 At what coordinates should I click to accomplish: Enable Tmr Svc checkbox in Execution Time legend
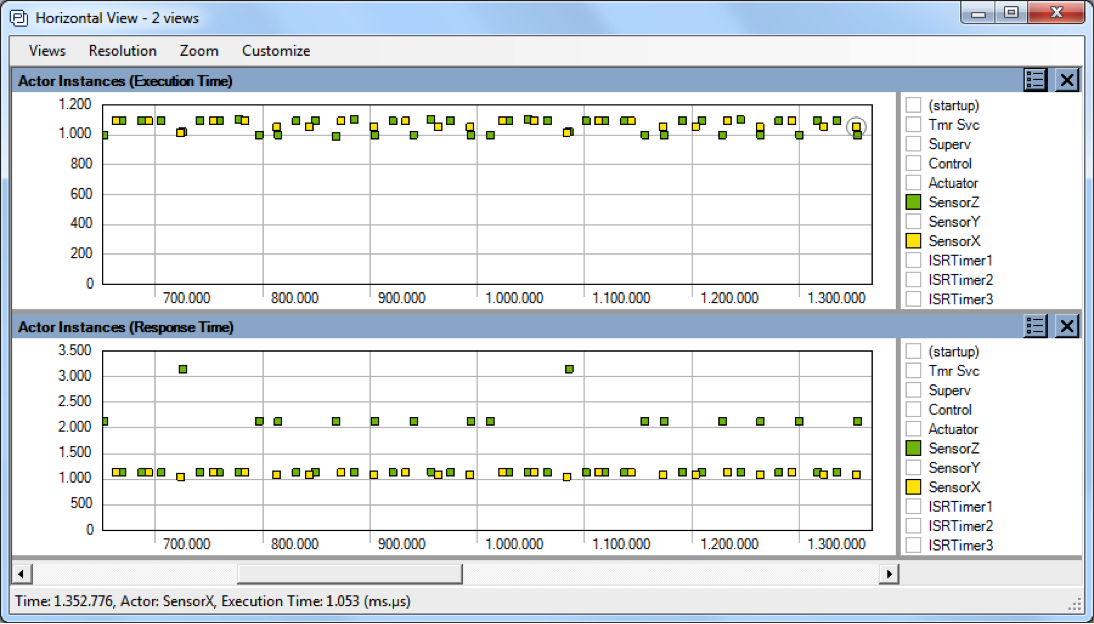[x=913, y=124]
